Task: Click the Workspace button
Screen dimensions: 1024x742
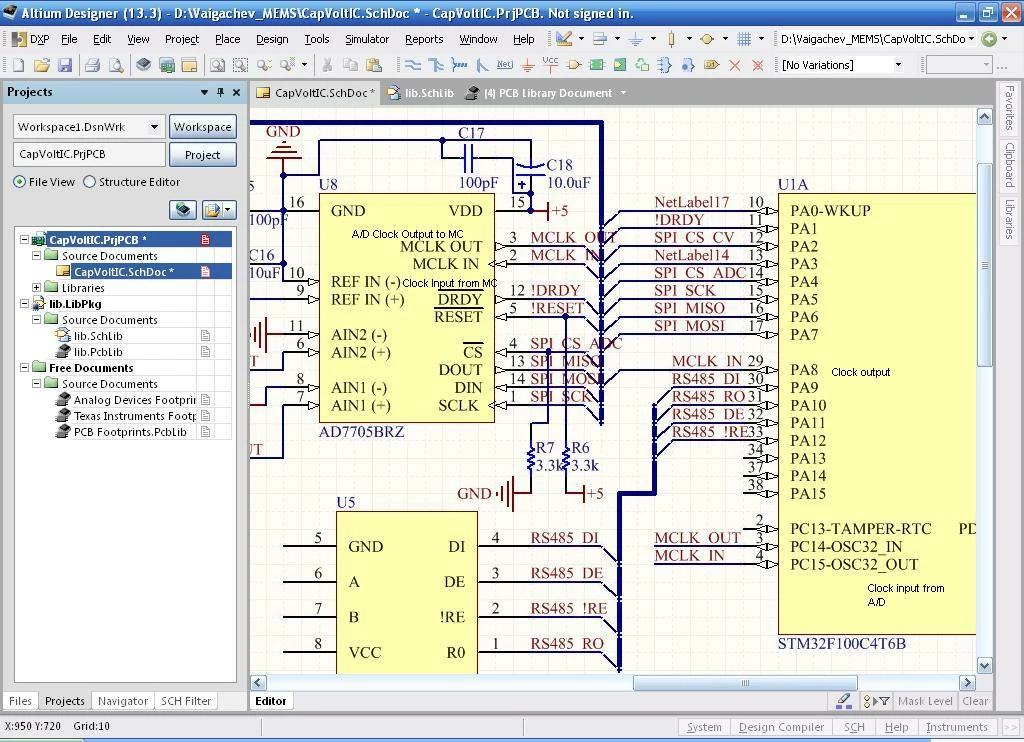Action: click(202, 127)
